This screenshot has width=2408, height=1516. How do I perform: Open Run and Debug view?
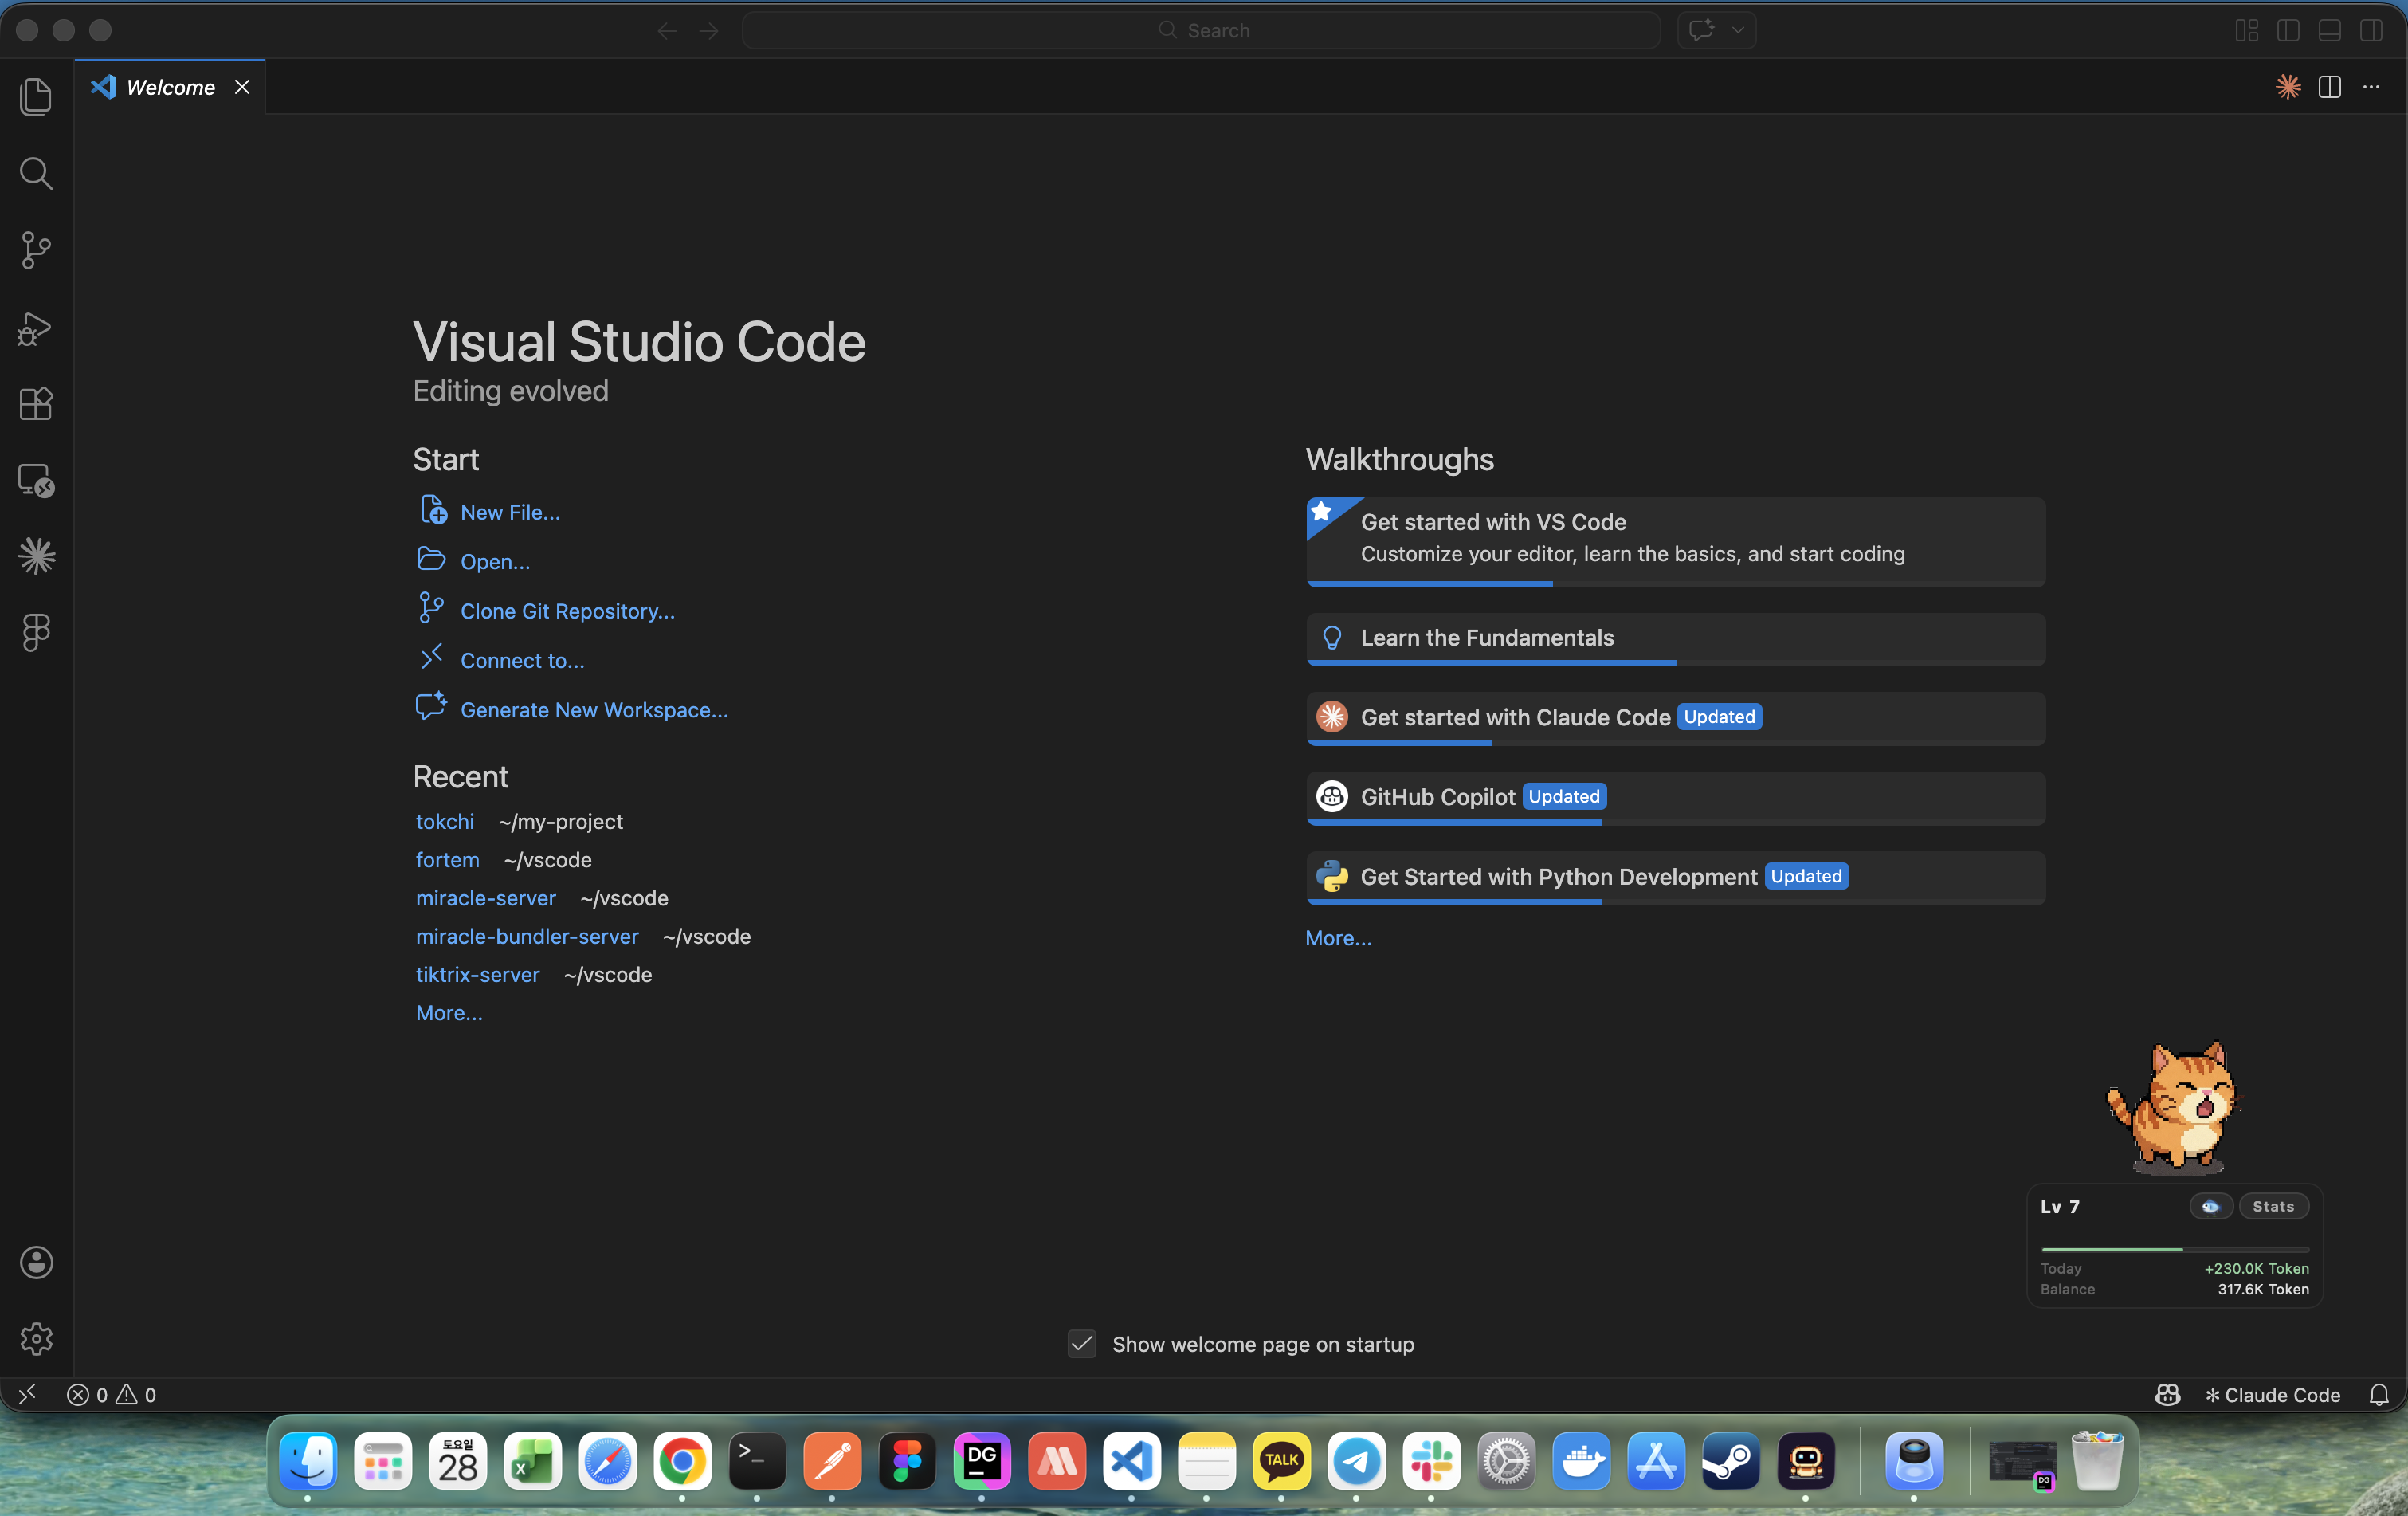(36, 328)
